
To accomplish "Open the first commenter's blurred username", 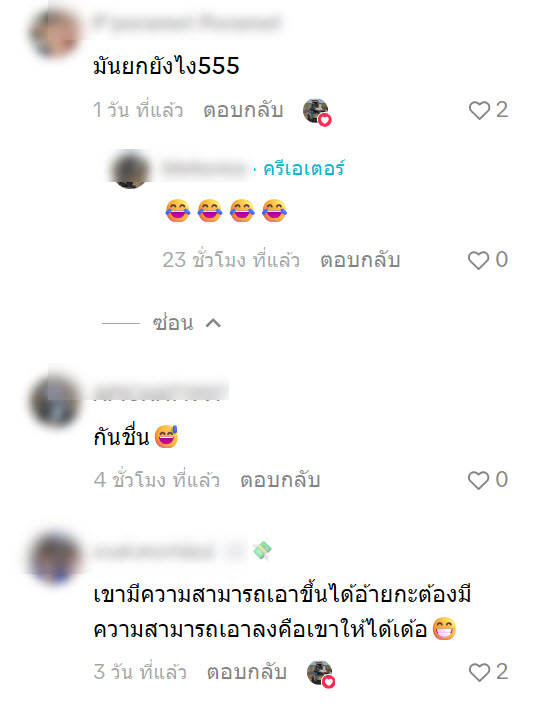I will (187, 22).
